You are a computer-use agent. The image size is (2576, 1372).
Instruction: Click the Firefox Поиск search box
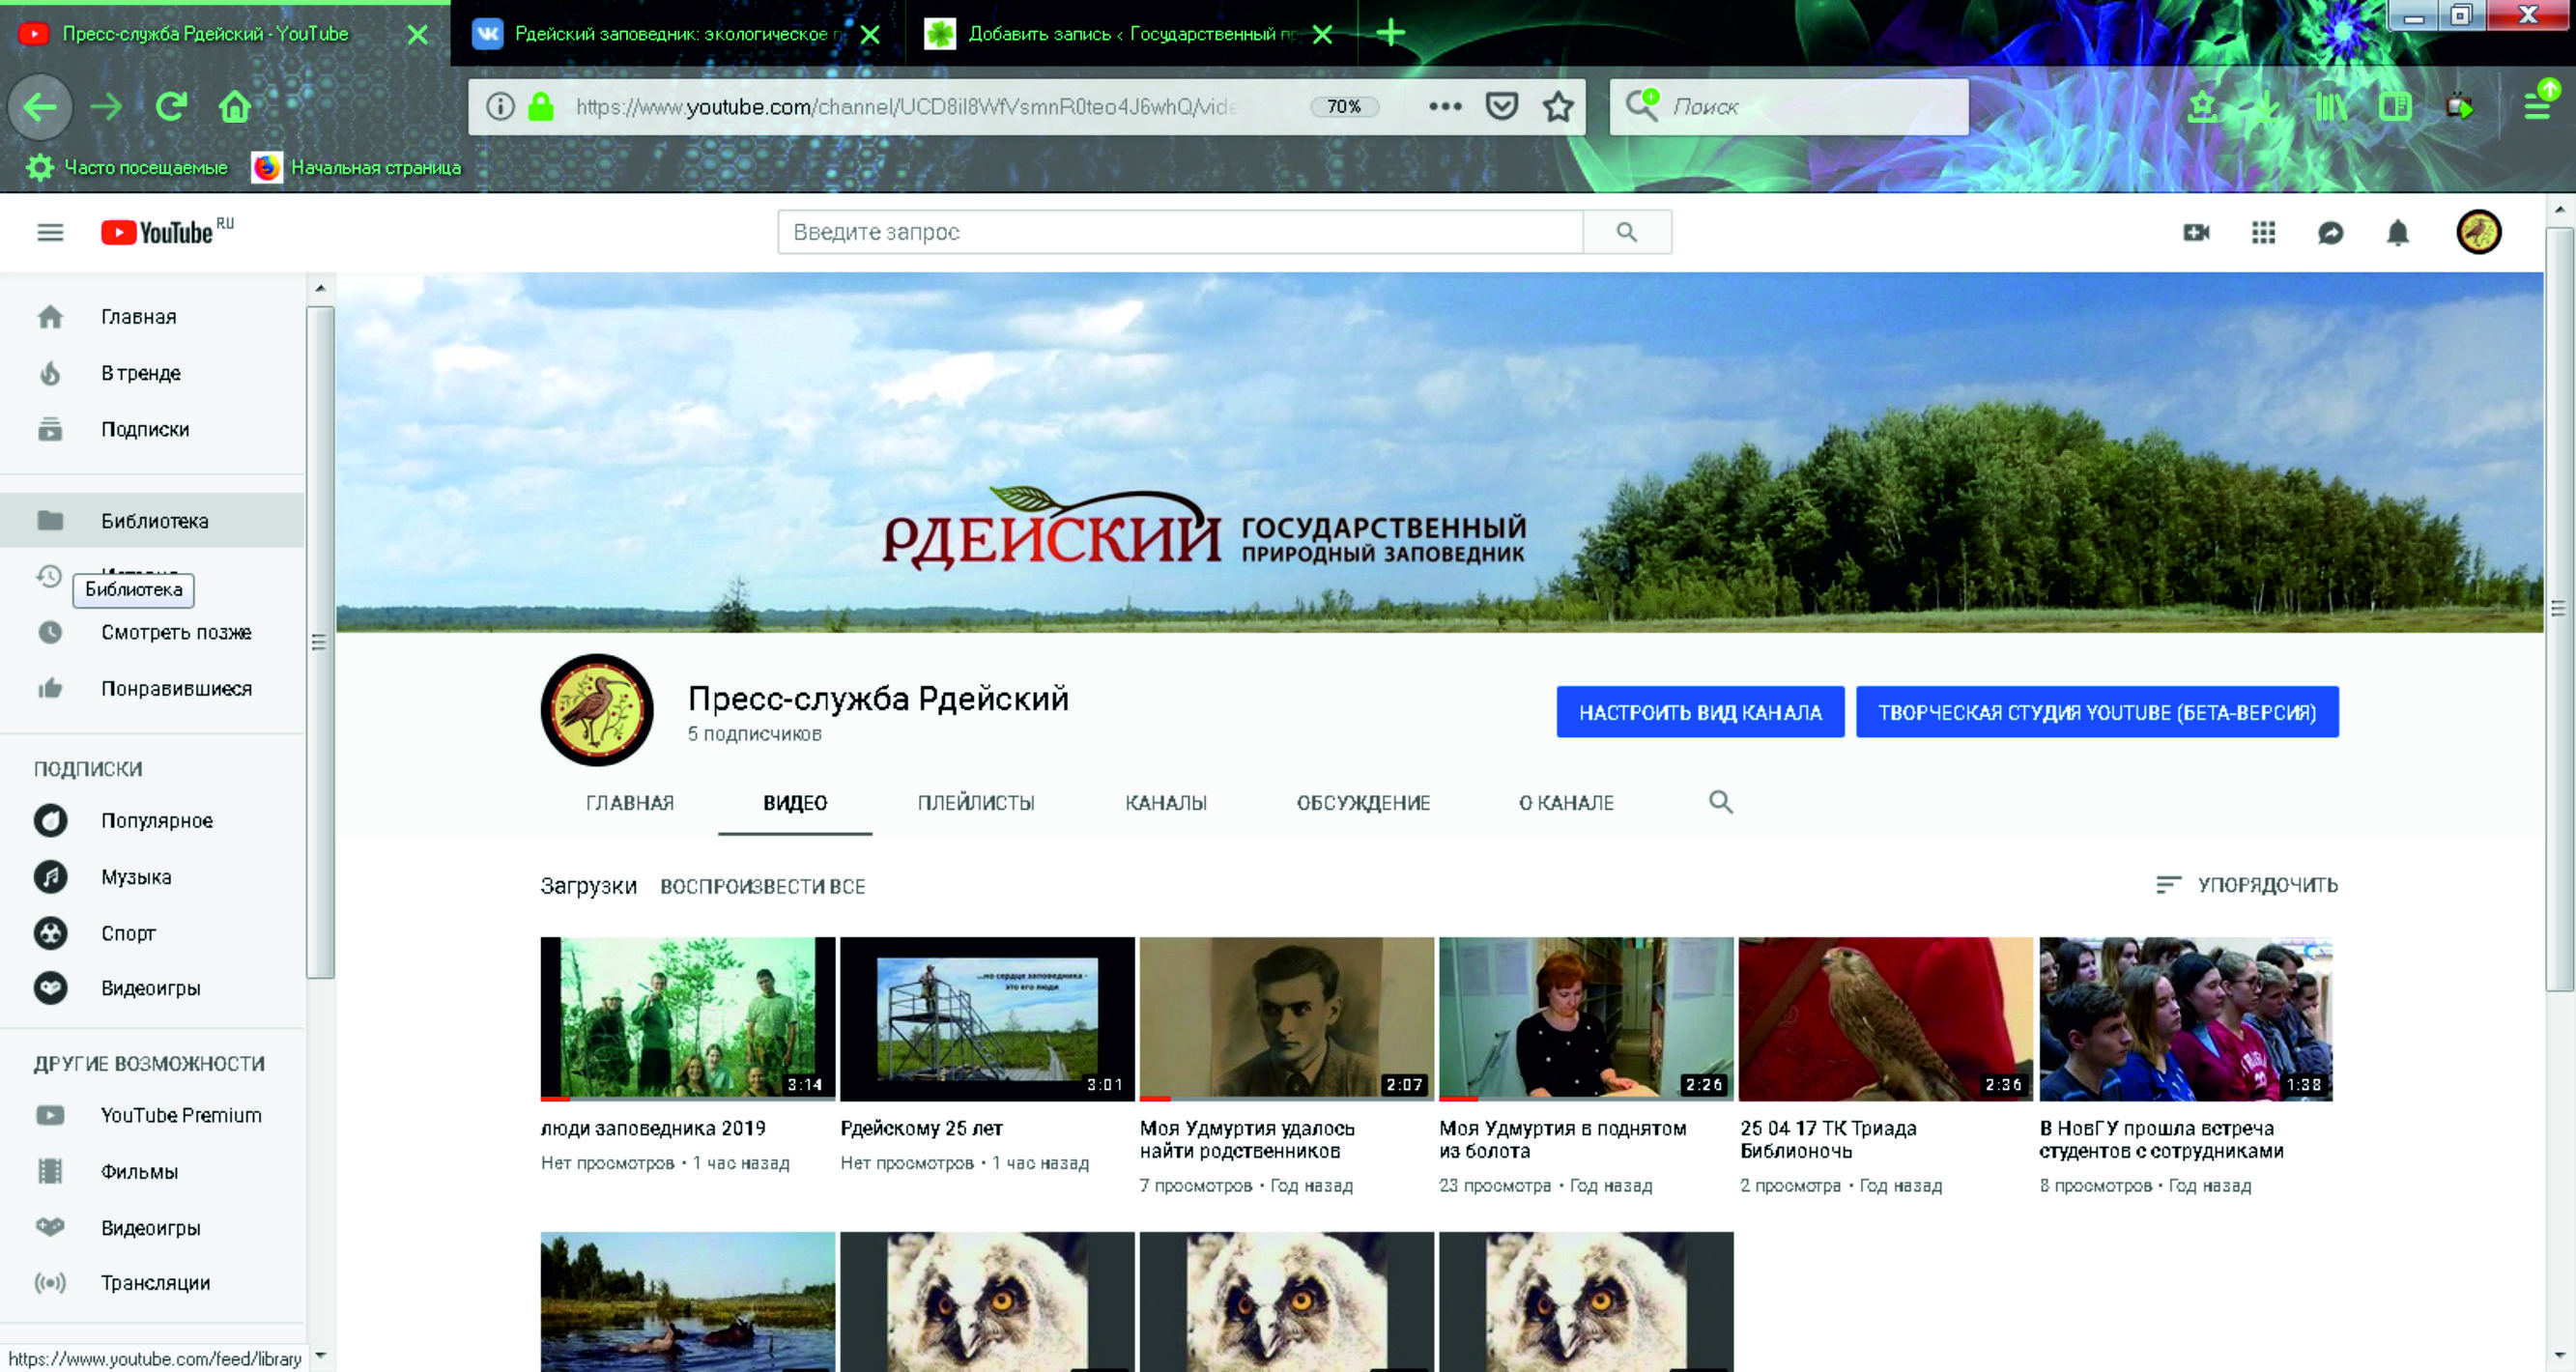(x=1790, y=106)
